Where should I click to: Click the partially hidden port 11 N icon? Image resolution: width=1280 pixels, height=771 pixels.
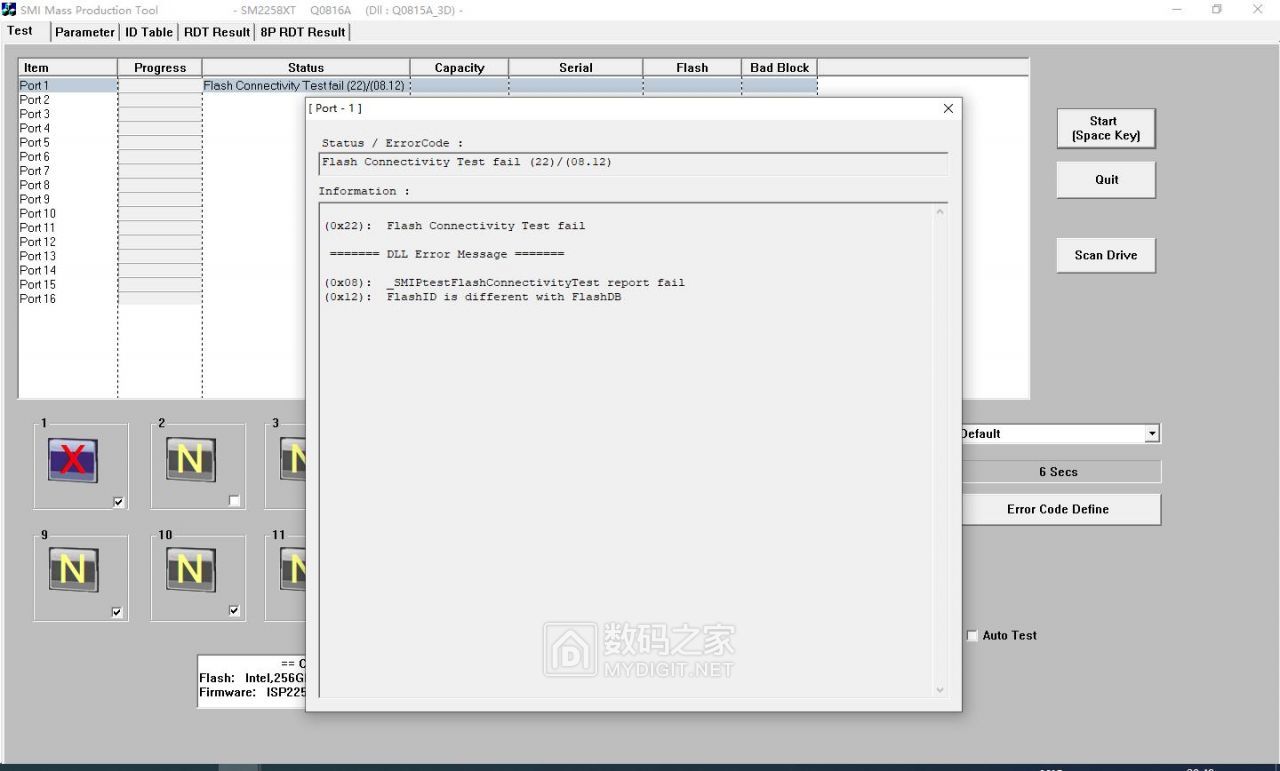tap(293, 569)
